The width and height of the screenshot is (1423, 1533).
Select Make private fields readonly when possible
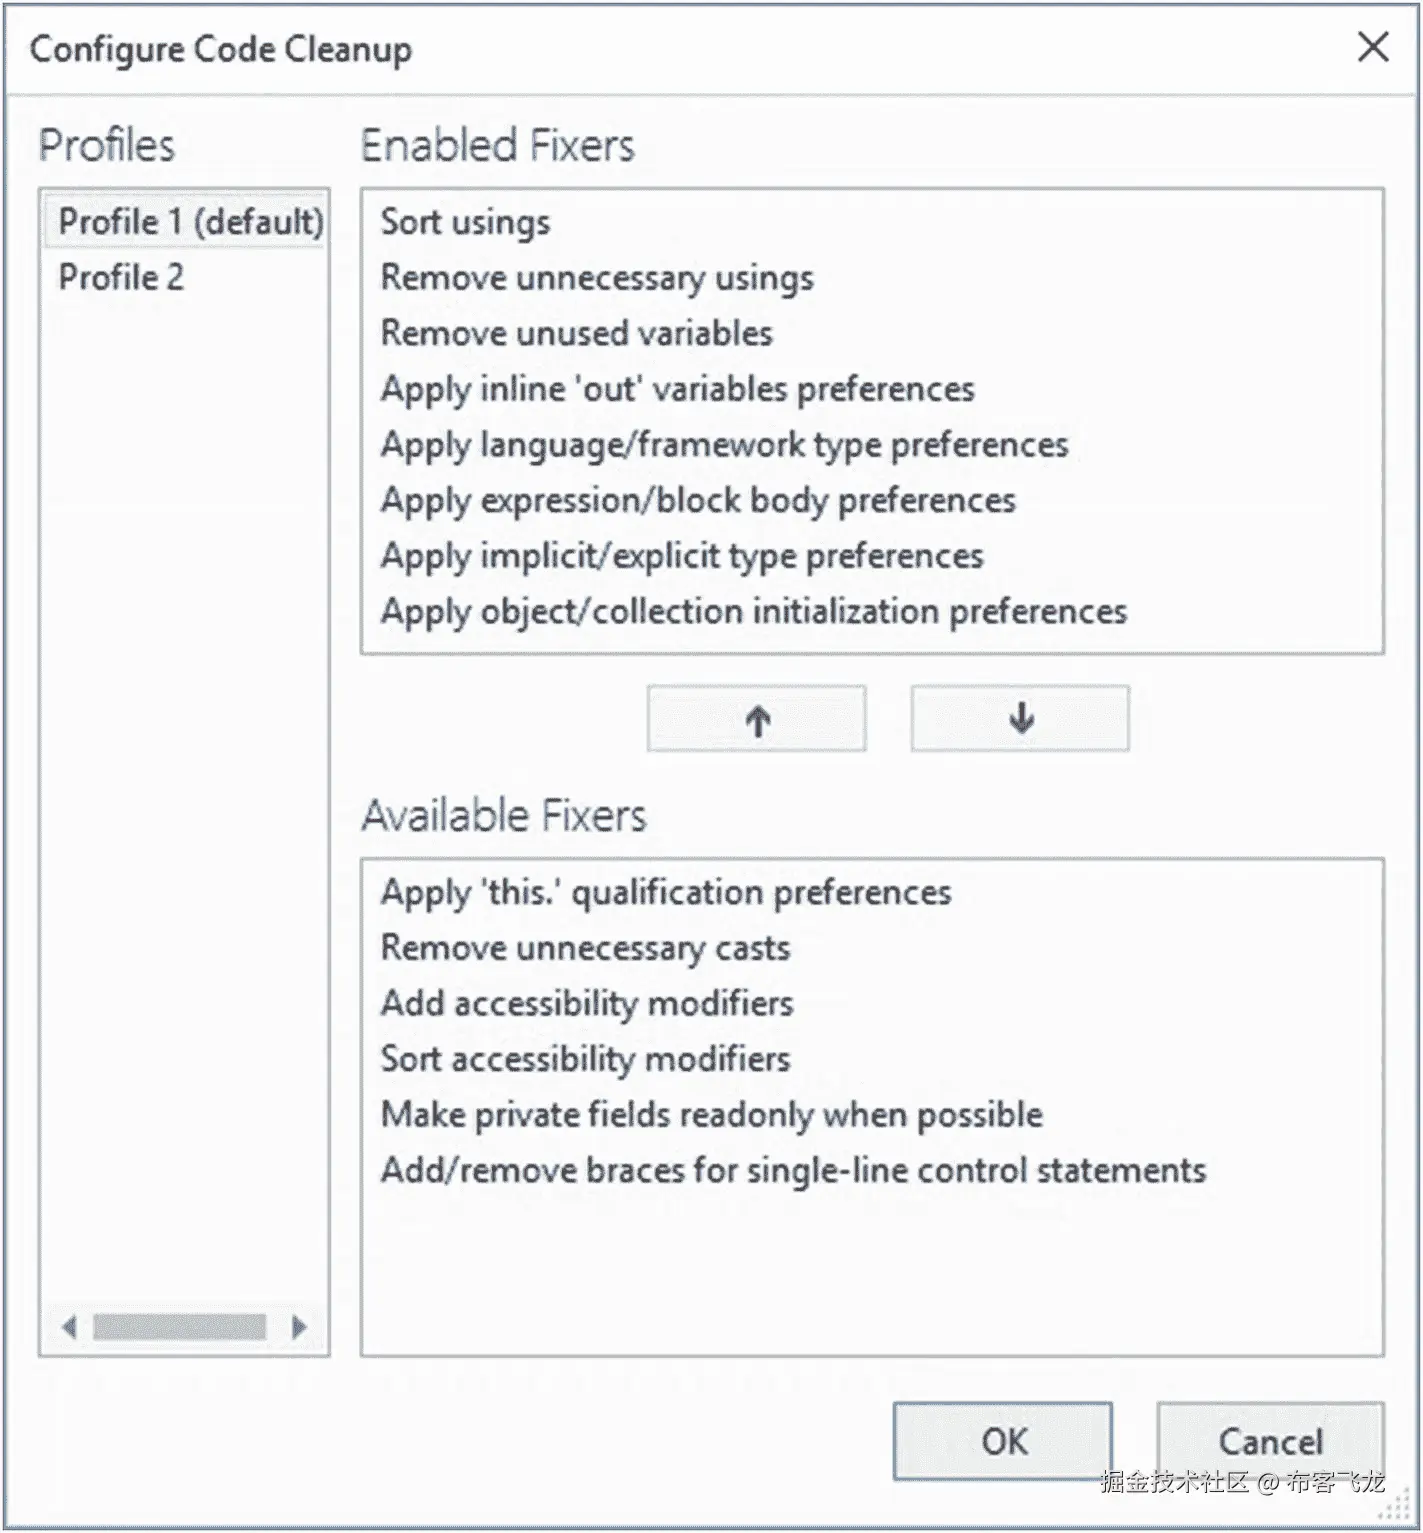coord(711,1114)
